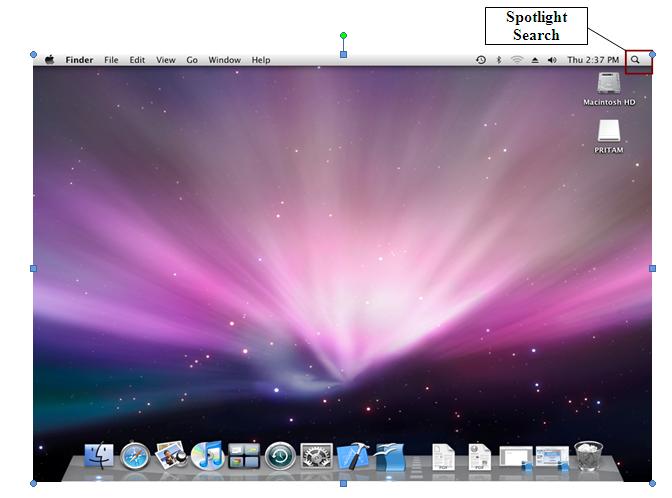Launch Safari from the Dock
This screenshot has width=672, height=498.
pyautogui.click(x=135, y=456)
